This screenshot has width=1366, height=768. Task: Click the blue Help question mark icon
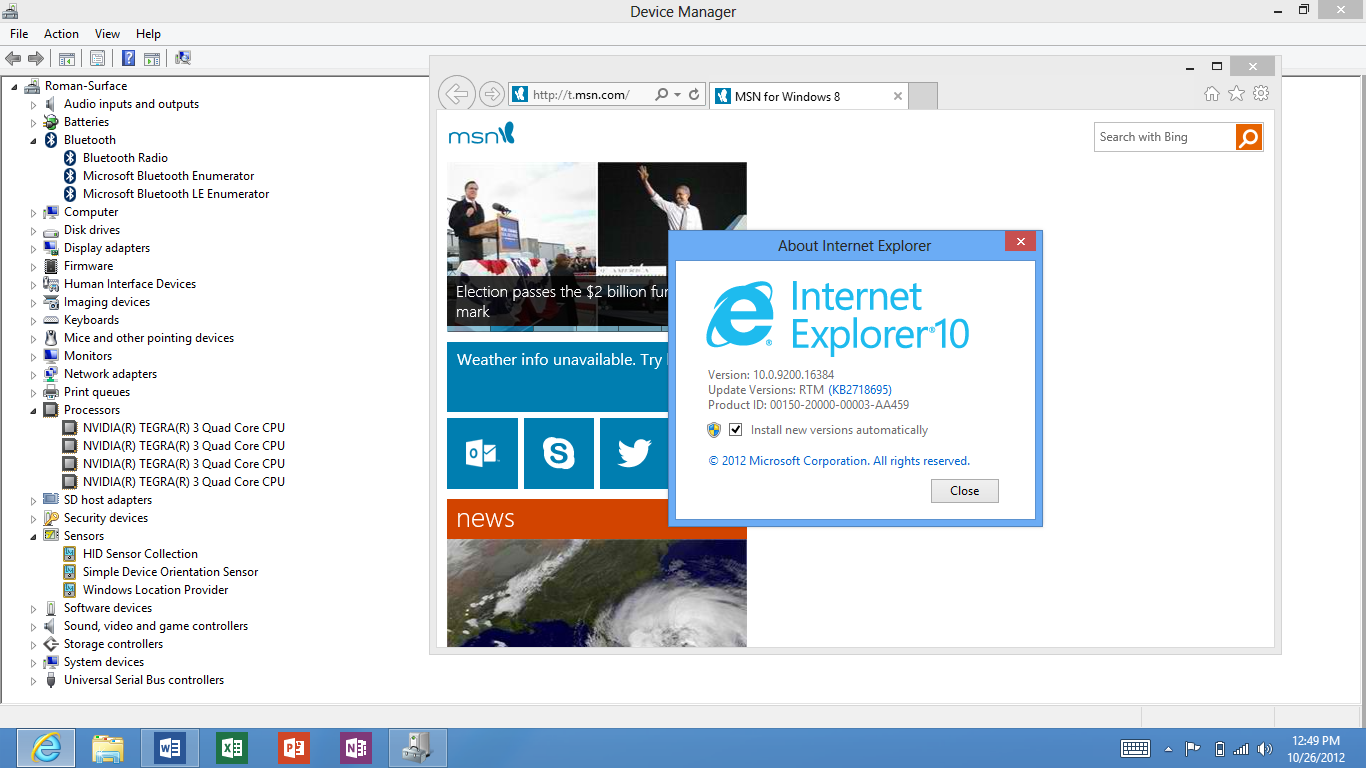pyautogui.click(x=128, y=59)
